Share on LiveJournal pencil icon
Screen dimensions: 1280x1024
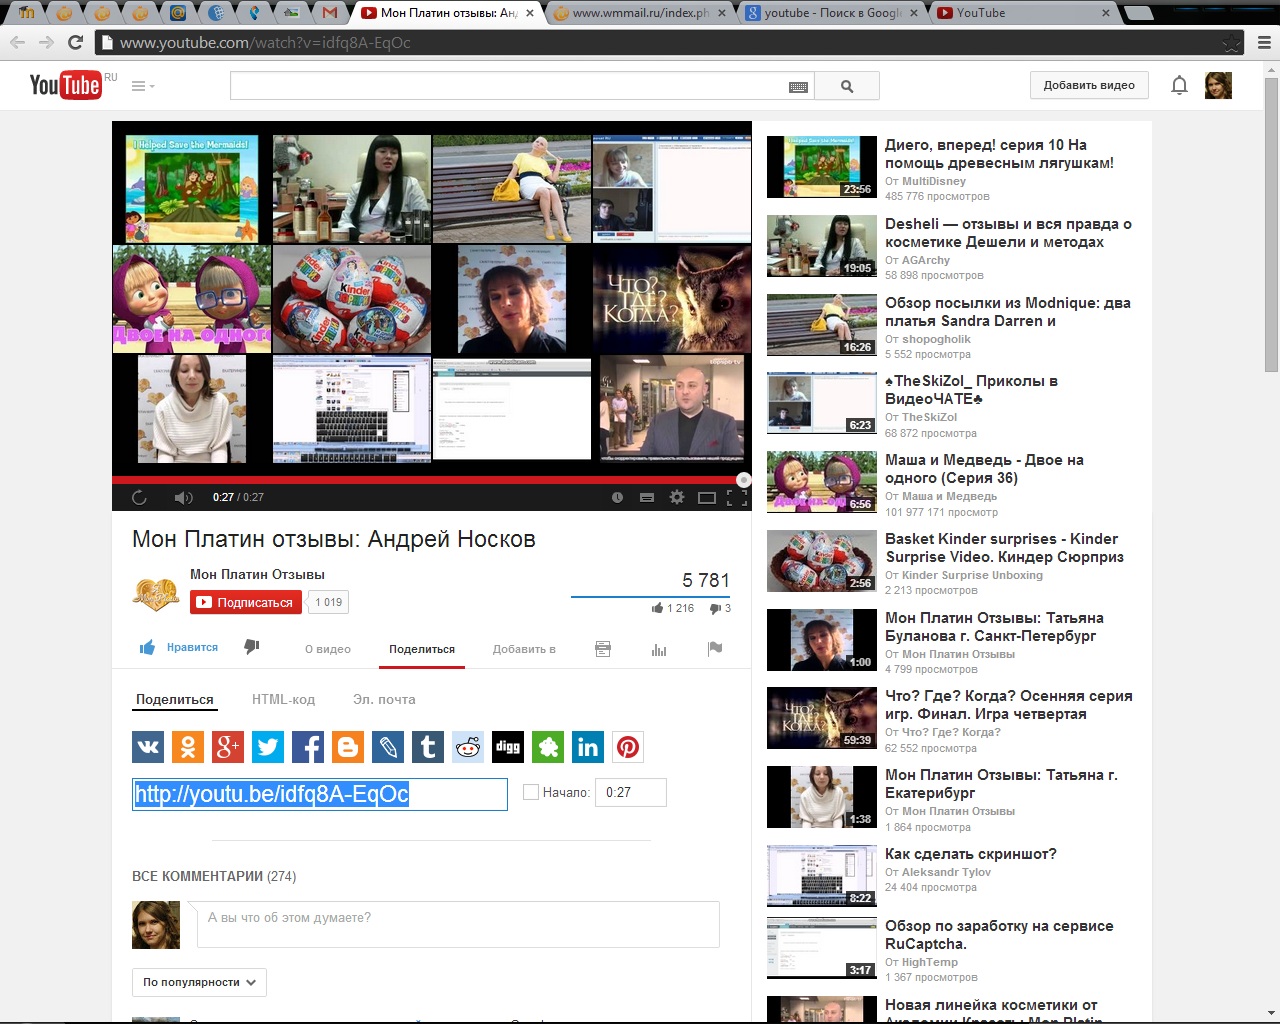pos(388,747)
